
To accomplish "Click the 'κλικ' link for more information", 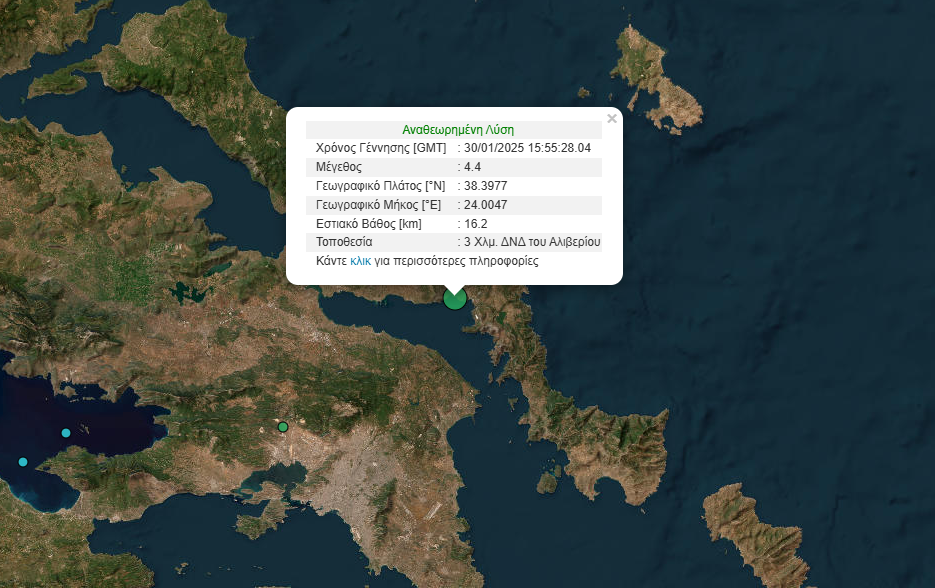I will (360, 261).
